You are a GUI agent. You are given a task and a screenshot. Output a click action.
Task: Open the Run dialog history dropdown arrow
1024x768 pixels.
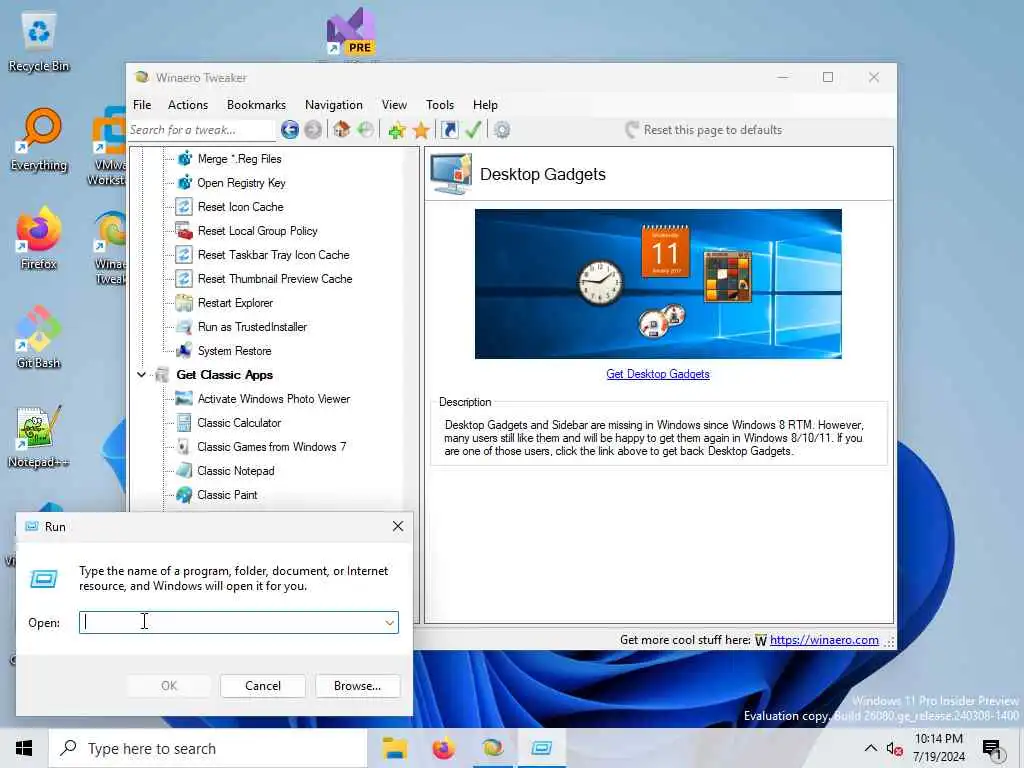tap(390, 622)
